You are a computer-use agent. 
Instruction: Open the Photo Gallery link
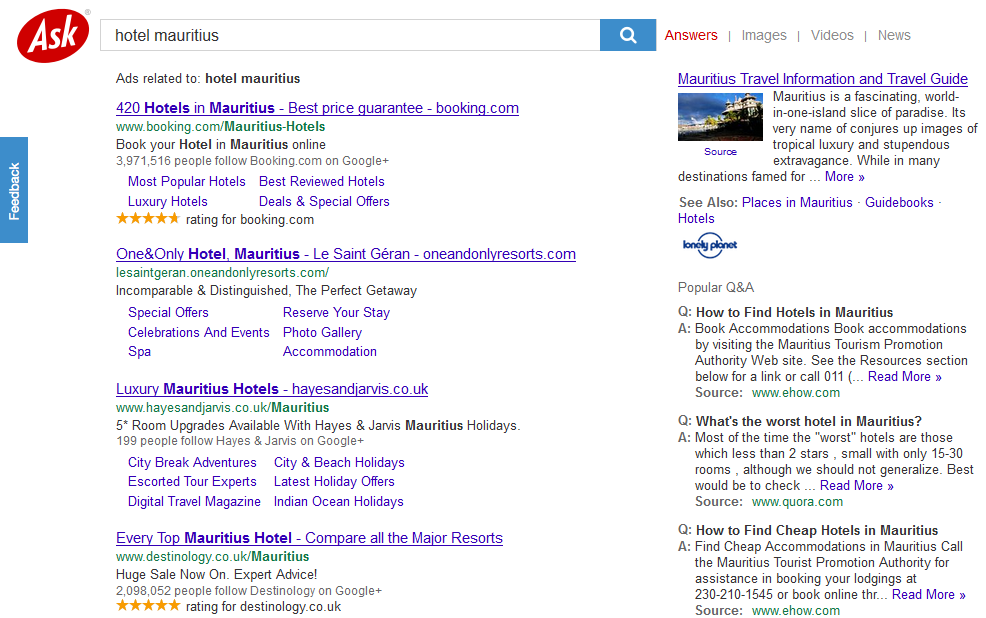(x=323, y=333)
